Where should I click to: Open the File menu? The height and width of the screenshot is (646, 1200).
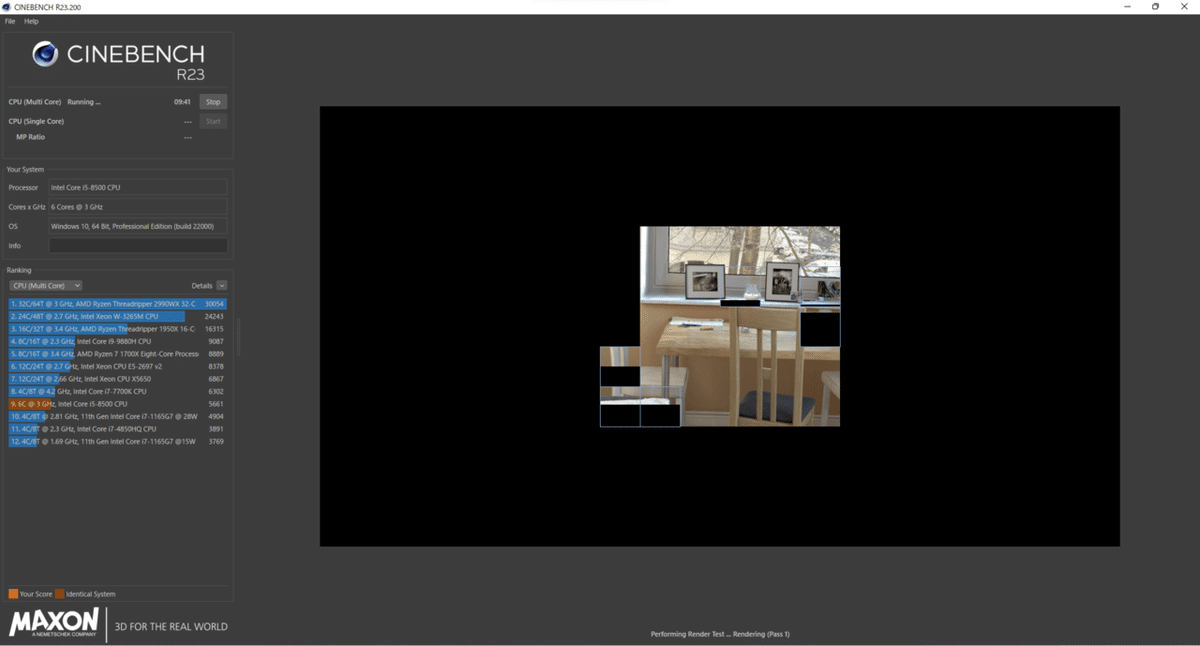click(10, 21)
